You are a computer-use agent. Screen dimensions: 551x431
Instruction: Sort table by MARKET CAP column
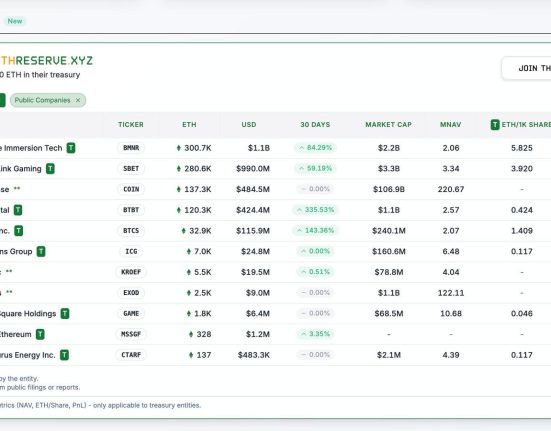click(388, 125)
